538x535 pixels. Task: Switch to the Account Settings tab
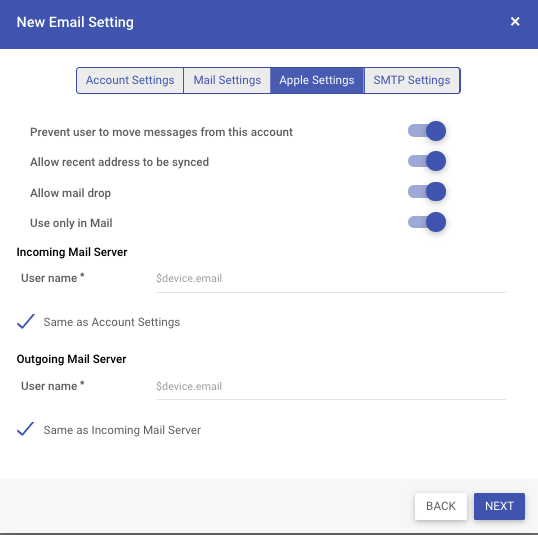point(130,80)
